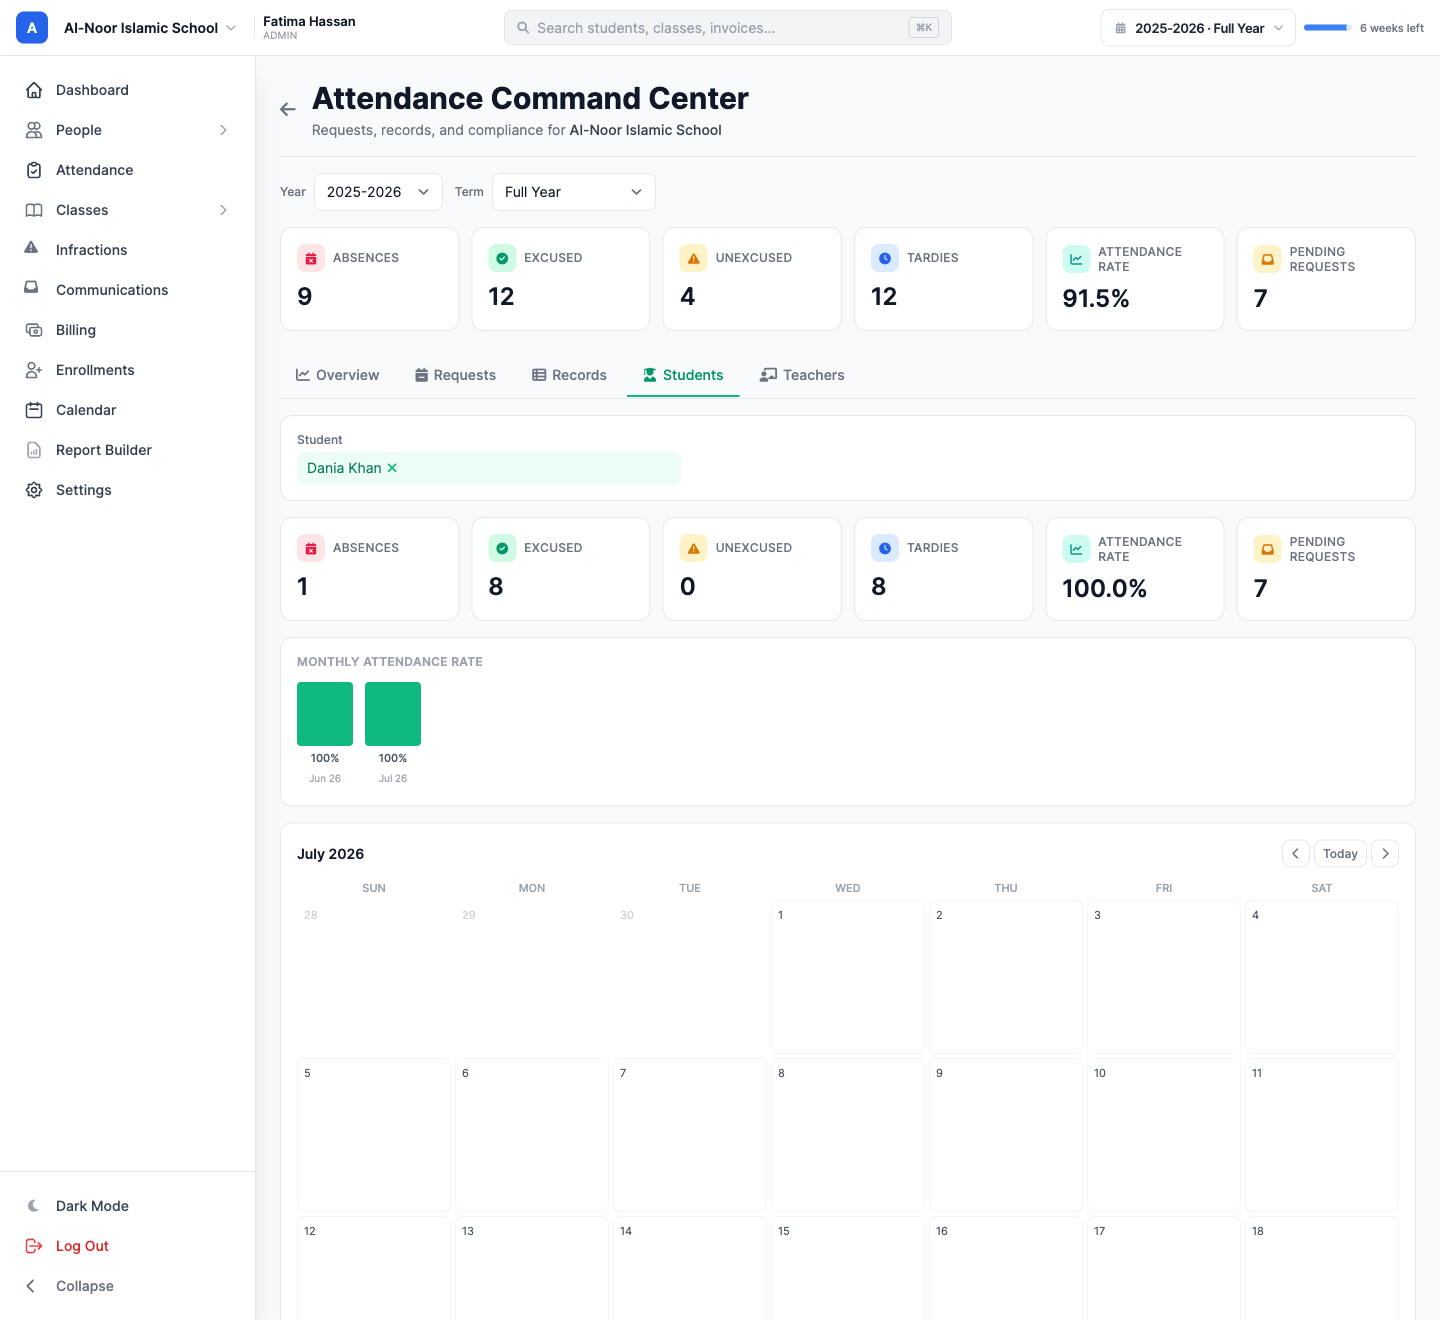Image resolution: width=1440 pixels, height=1320 pixels.
Task: Click the student Pending Requests card showing 7
Action: click(x=1326, y=569)
